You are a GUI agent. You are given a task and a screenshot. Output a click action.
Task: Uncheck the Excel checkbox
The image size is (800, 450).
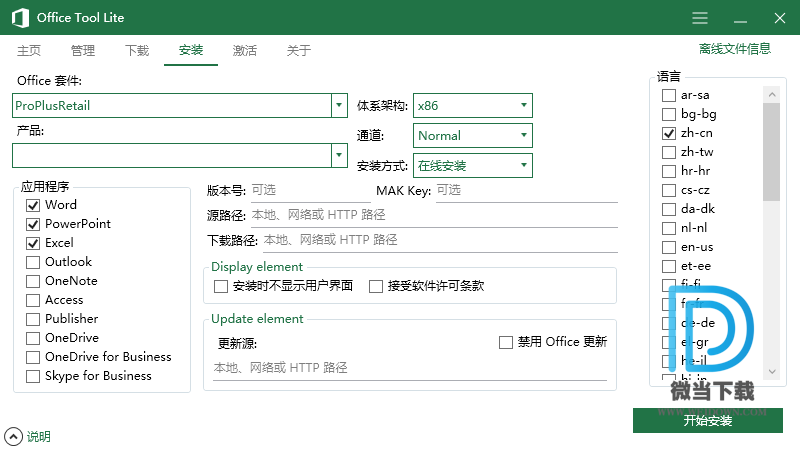[33, 243]
